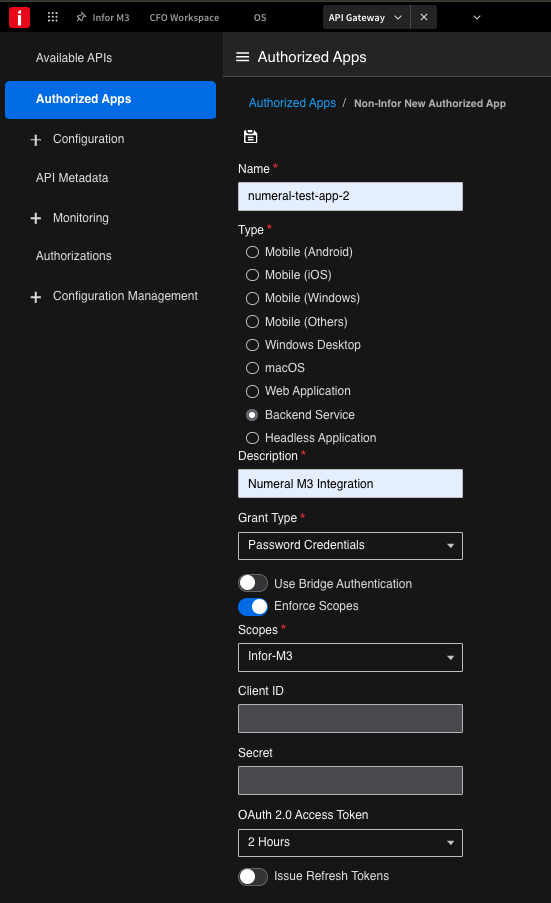Open the app launcher grid icon
Screen dimensions: 551x903
coord(52,17)
